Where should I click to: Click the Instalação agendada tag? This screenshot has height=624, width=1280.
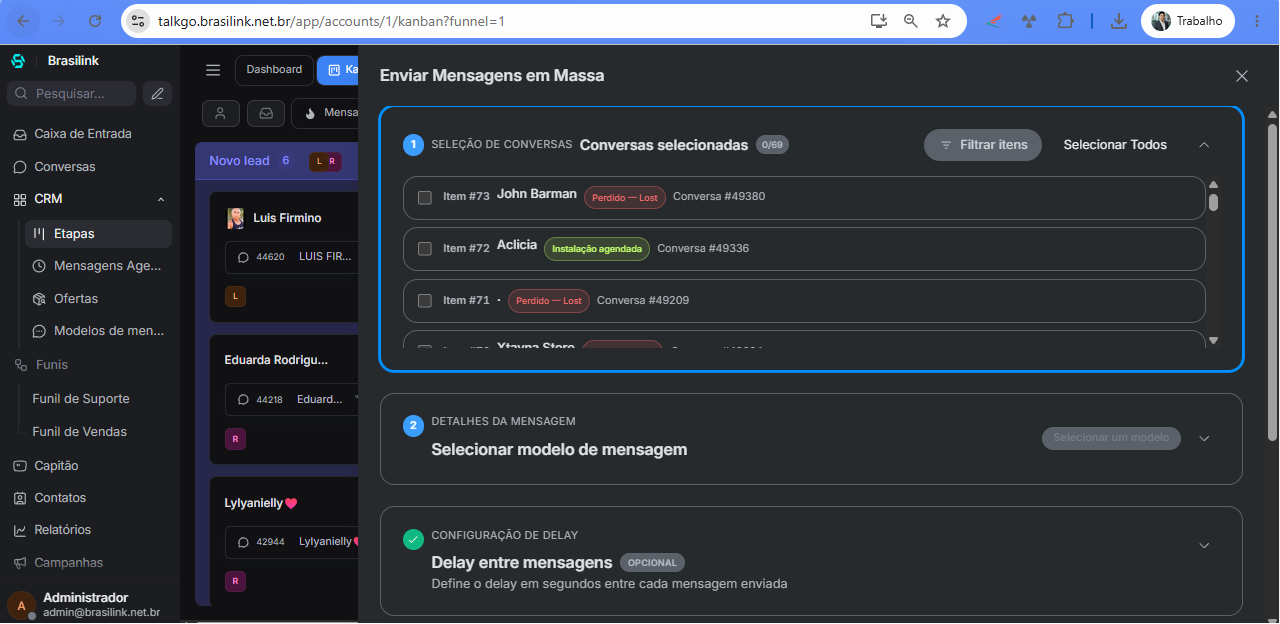point(597,249)
